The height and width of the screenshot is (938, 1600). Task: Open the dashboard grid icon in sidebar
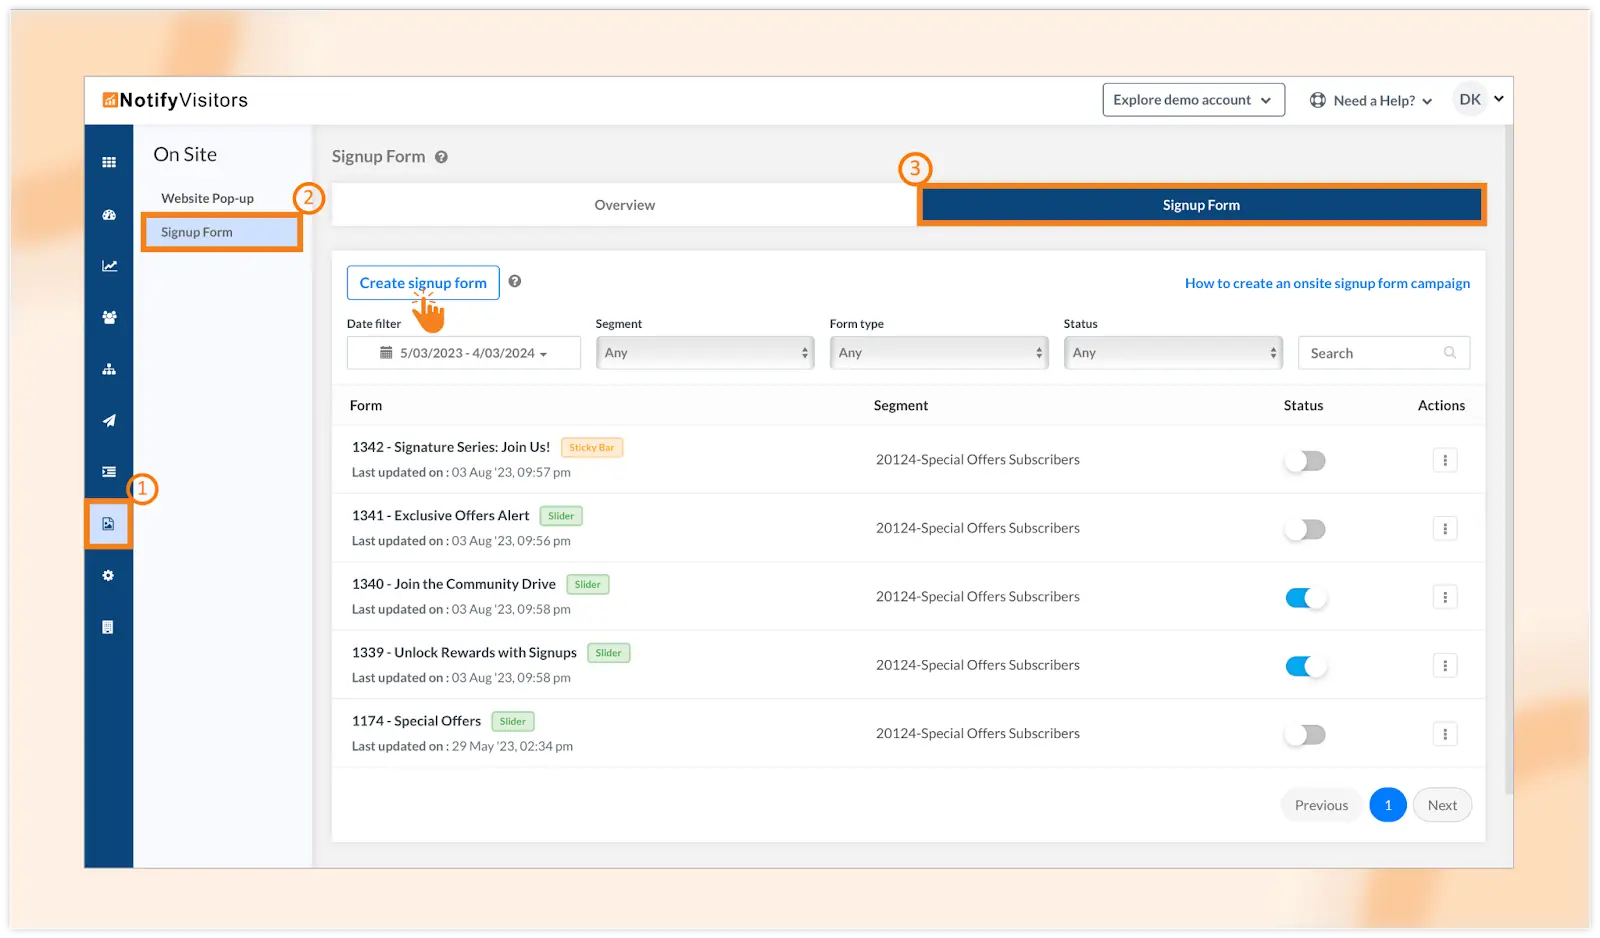(x=109, y=162)
